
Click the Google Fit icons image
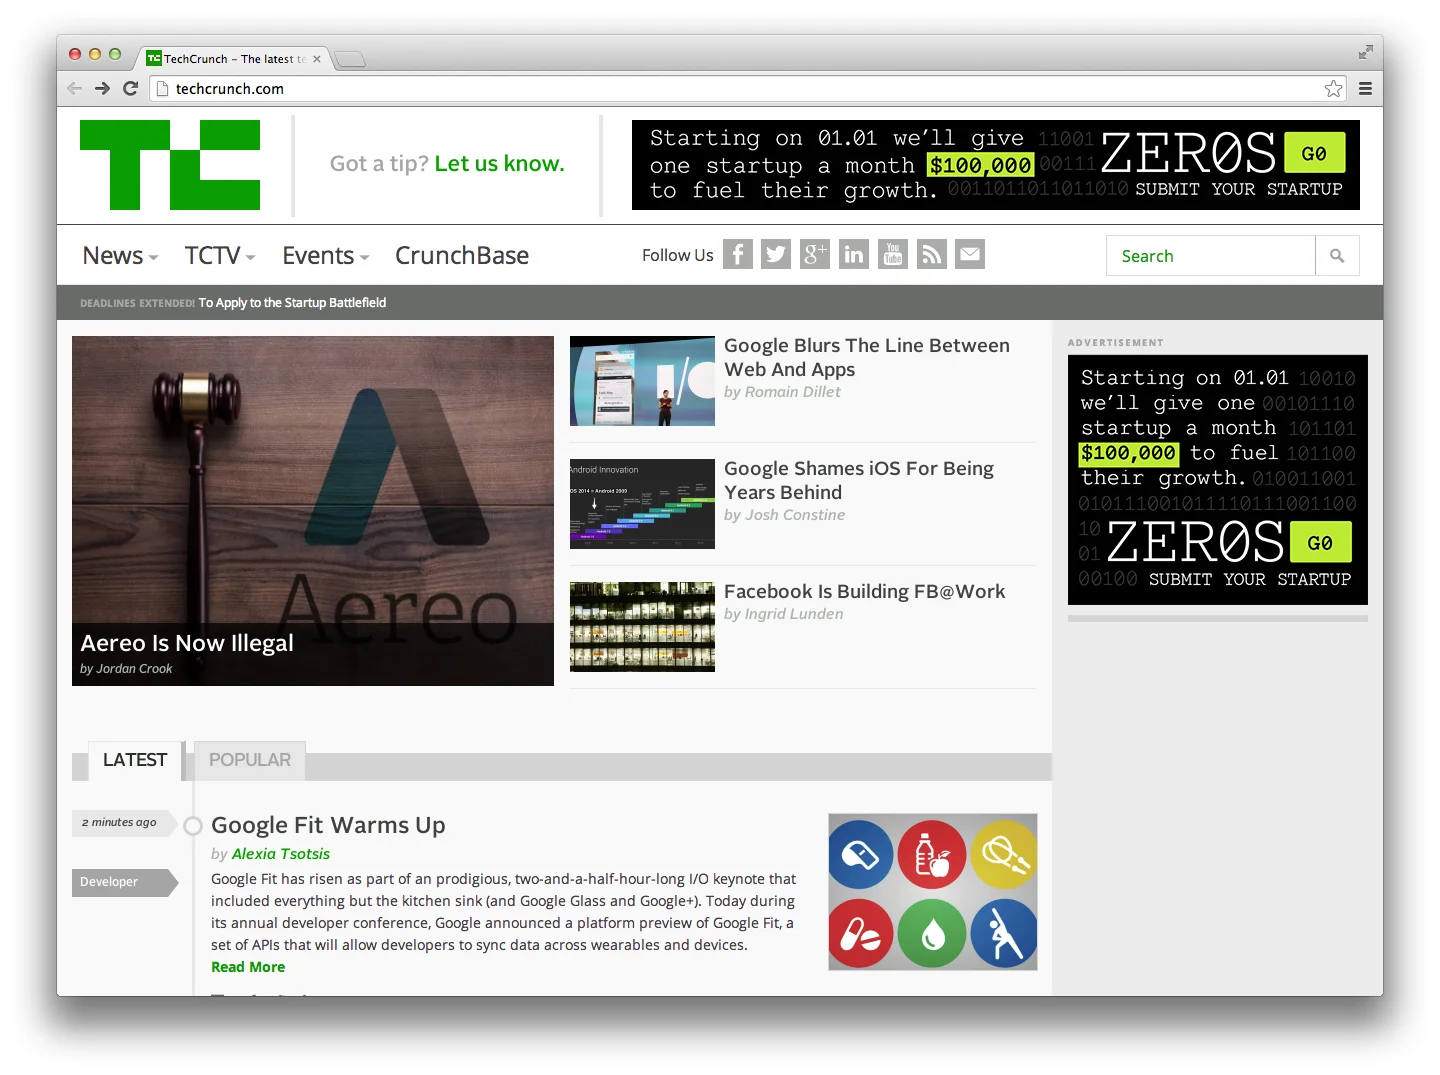932,892
